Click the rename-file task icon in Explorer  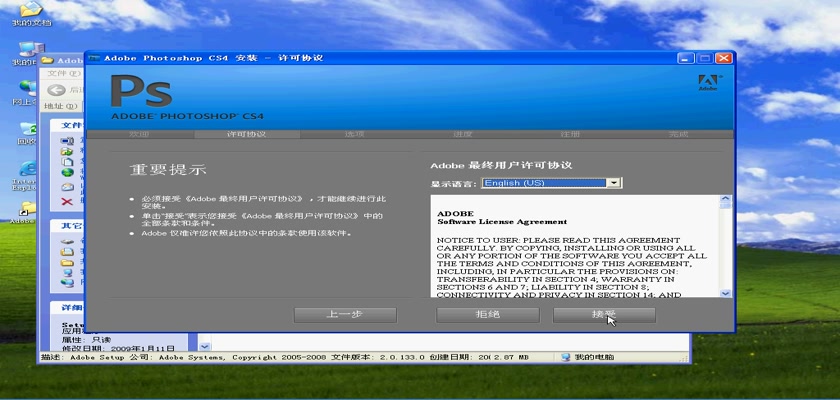[x=67, y=142]
